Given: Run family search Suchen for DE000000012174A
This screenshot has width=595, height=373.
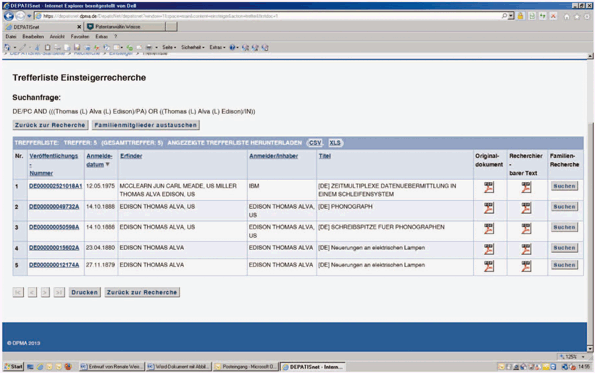Looking at the screenshot, I should click(x=564, y=265).
